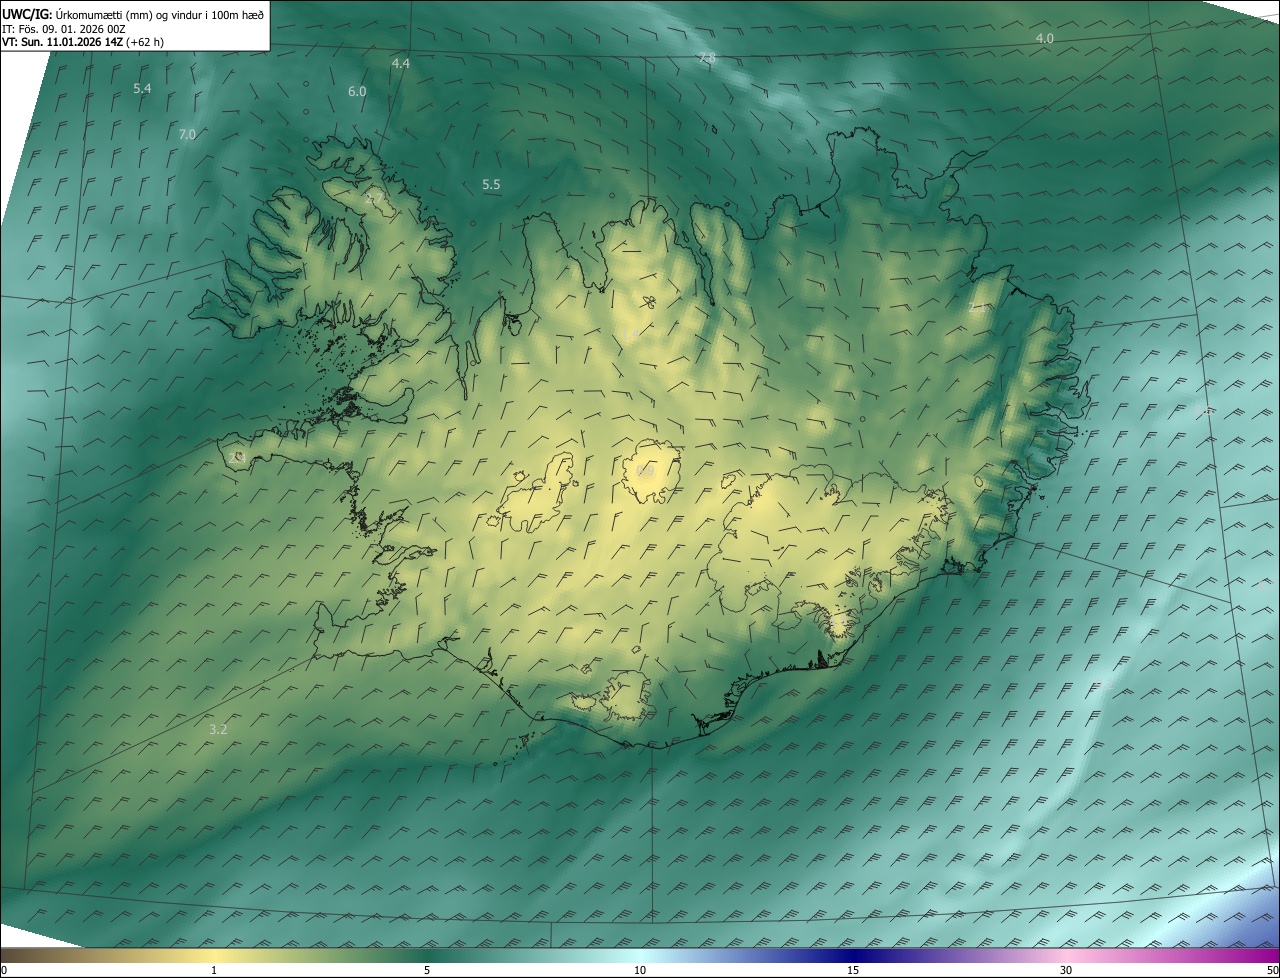The width and height of the screenshot is (1280, 978).
Task: Click the valid time line 'VT: Sun. 11.01.2026 14Z'
Action: (62, 42)
